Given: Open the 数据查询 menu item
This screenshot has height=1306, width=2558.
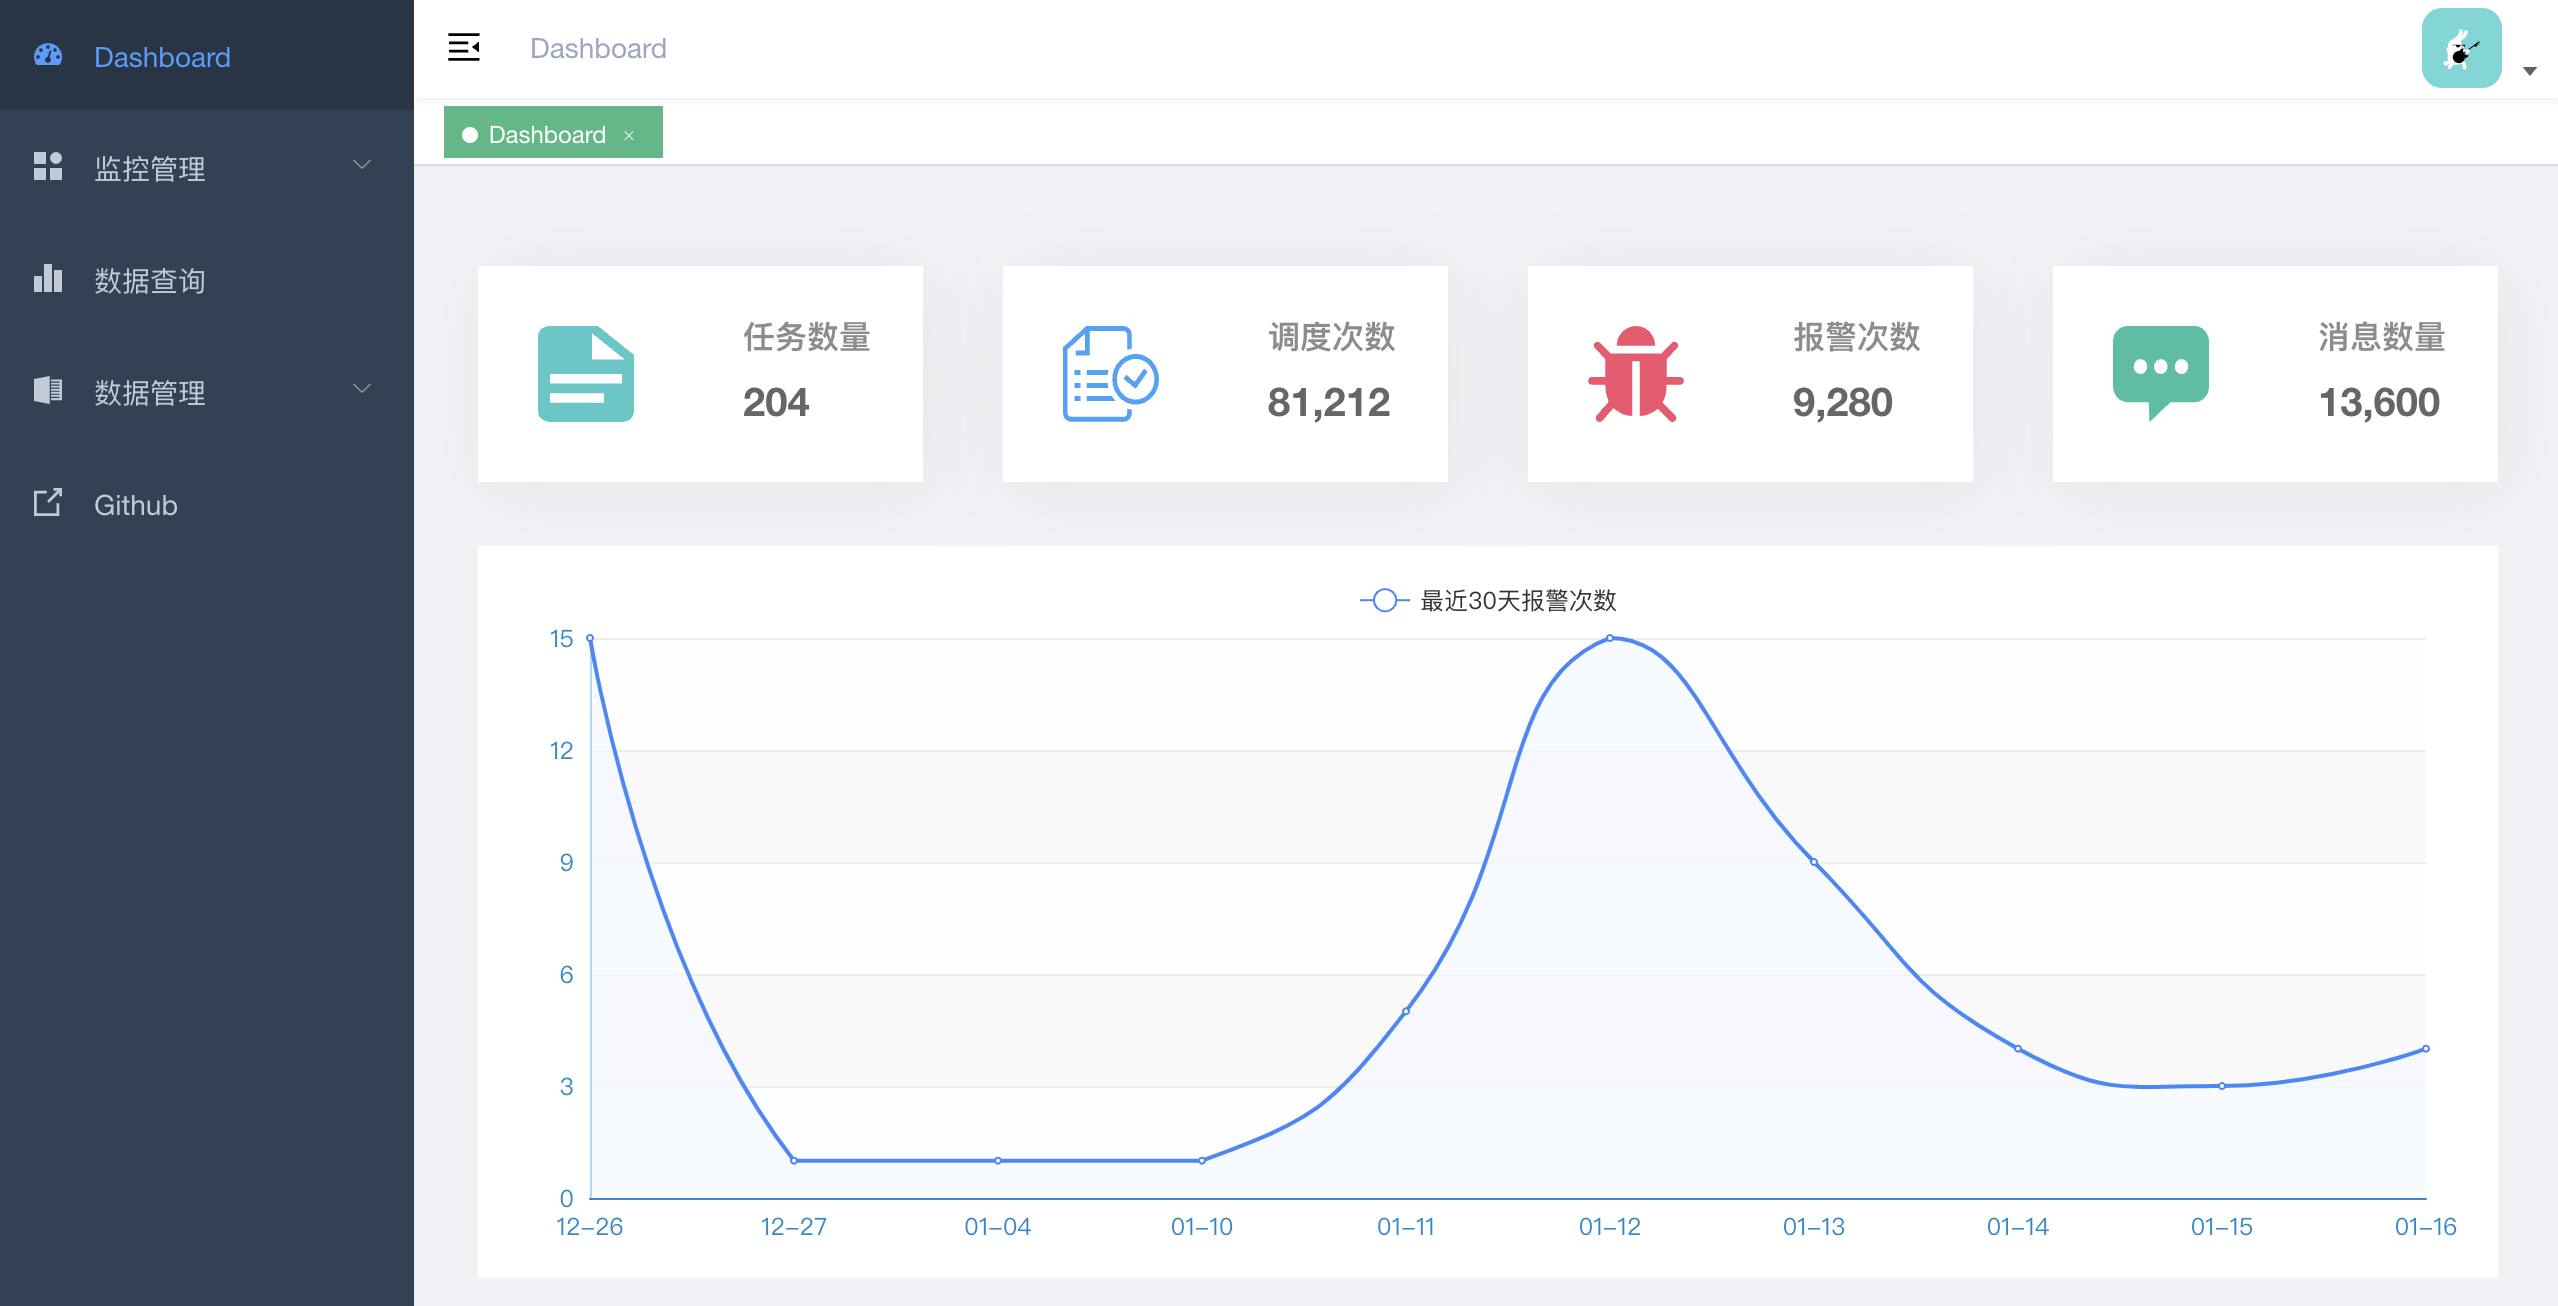Looking at the screenshot, I should tap(150, 281).
